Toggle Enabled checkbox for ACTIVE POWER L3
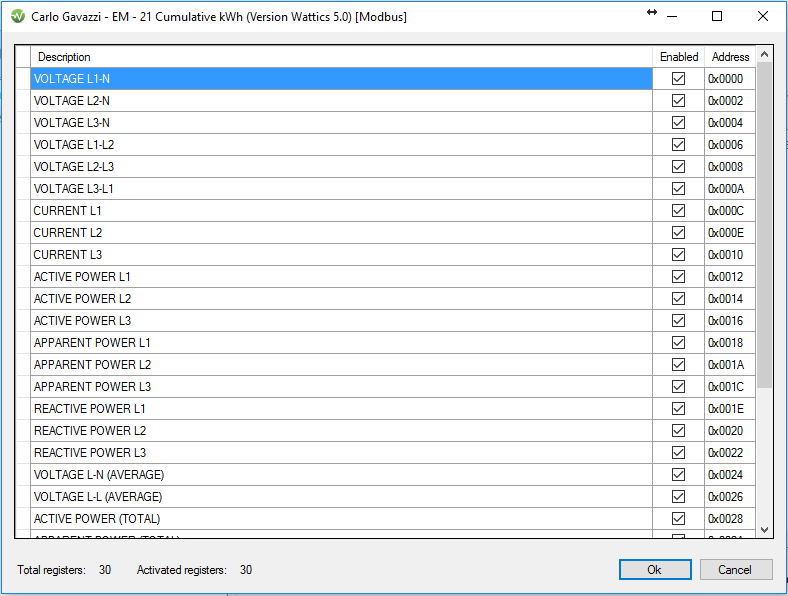The height and width of the screenshot is (596, 788). [x=678, y=321]
